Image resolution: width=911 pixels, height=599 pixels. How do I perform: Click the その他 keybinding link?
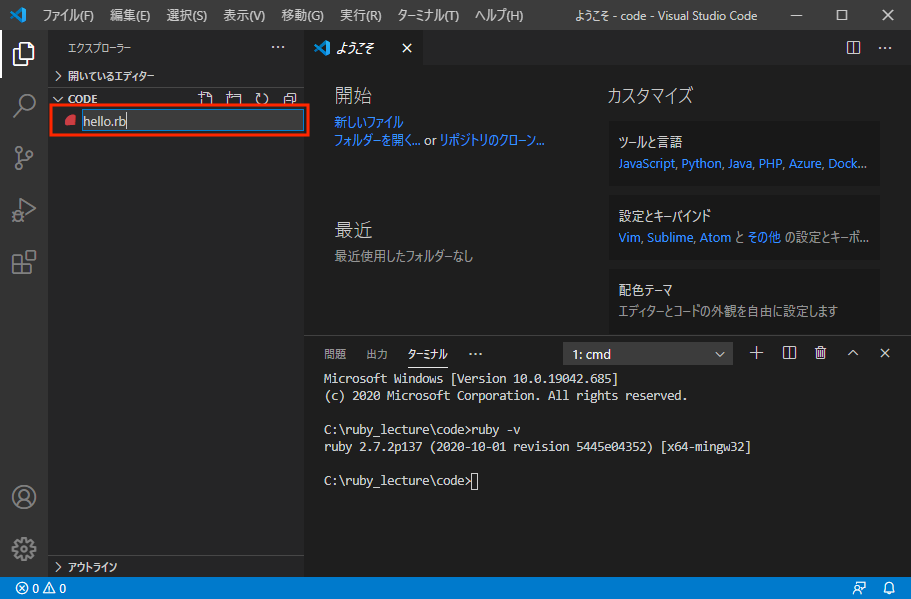point(764,238)
